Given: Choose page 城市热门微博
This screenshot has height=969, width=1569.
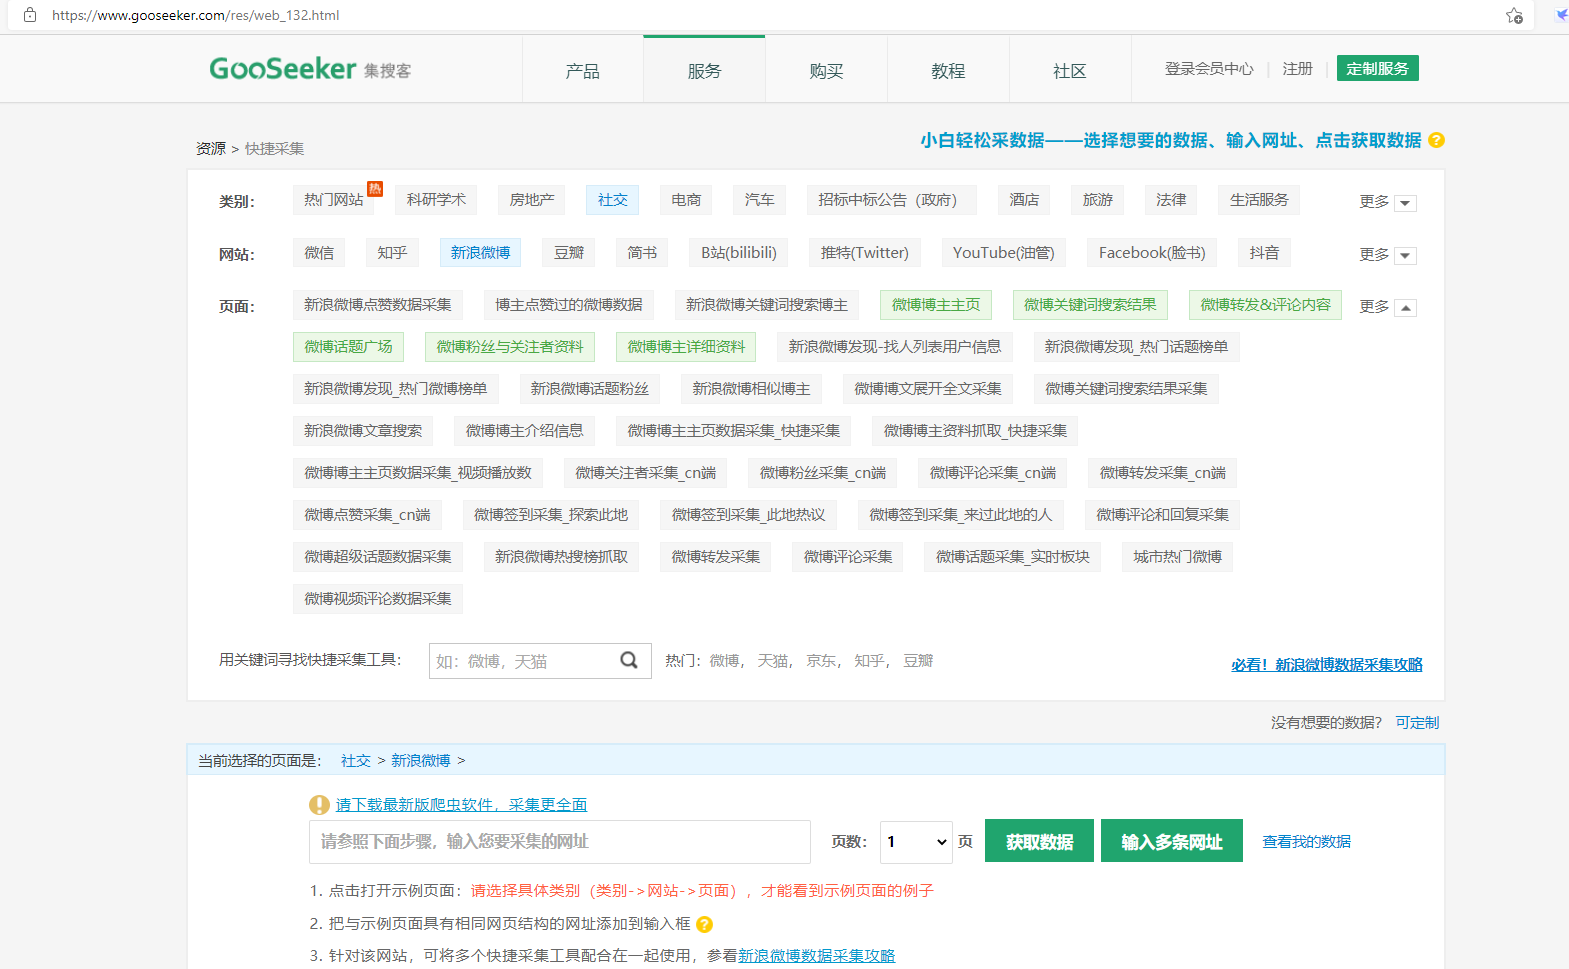Looking at the screenshot, I should [x=1177, y=557].
